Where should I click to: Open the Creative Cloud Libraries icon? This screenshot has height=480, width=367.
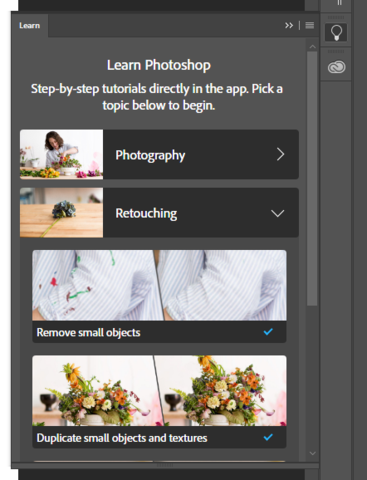(336, 67)
